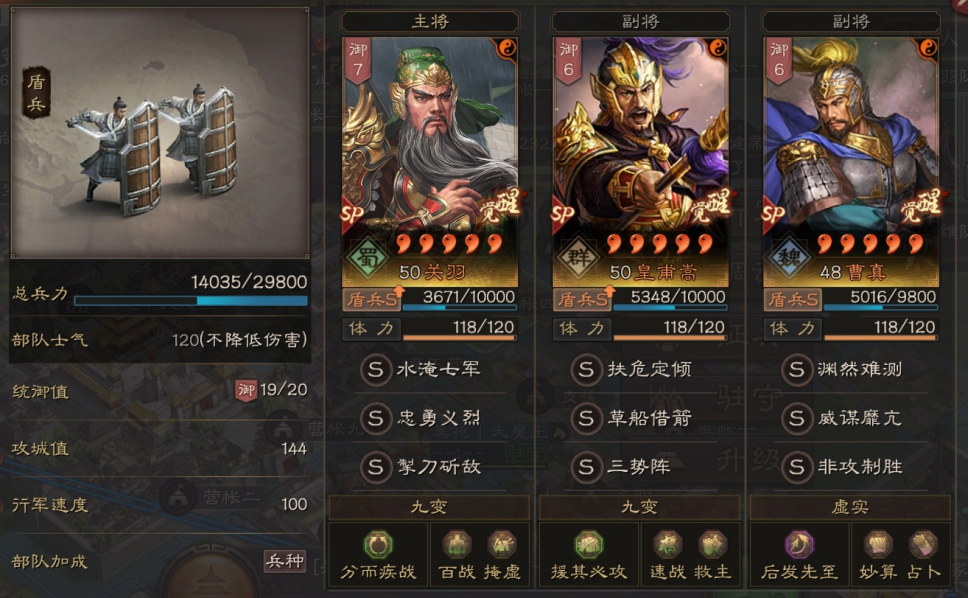This screenshot has height=598, width=969.
Task: Open the 皇甫嵩 general portrait card
Action: [641, 162]
